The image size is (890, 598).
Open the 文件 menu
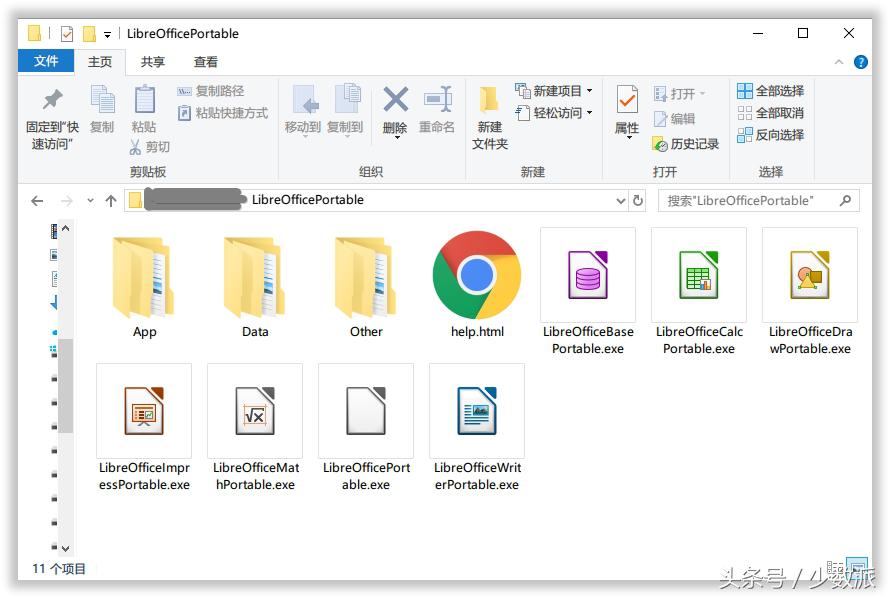tap(46, 61)
